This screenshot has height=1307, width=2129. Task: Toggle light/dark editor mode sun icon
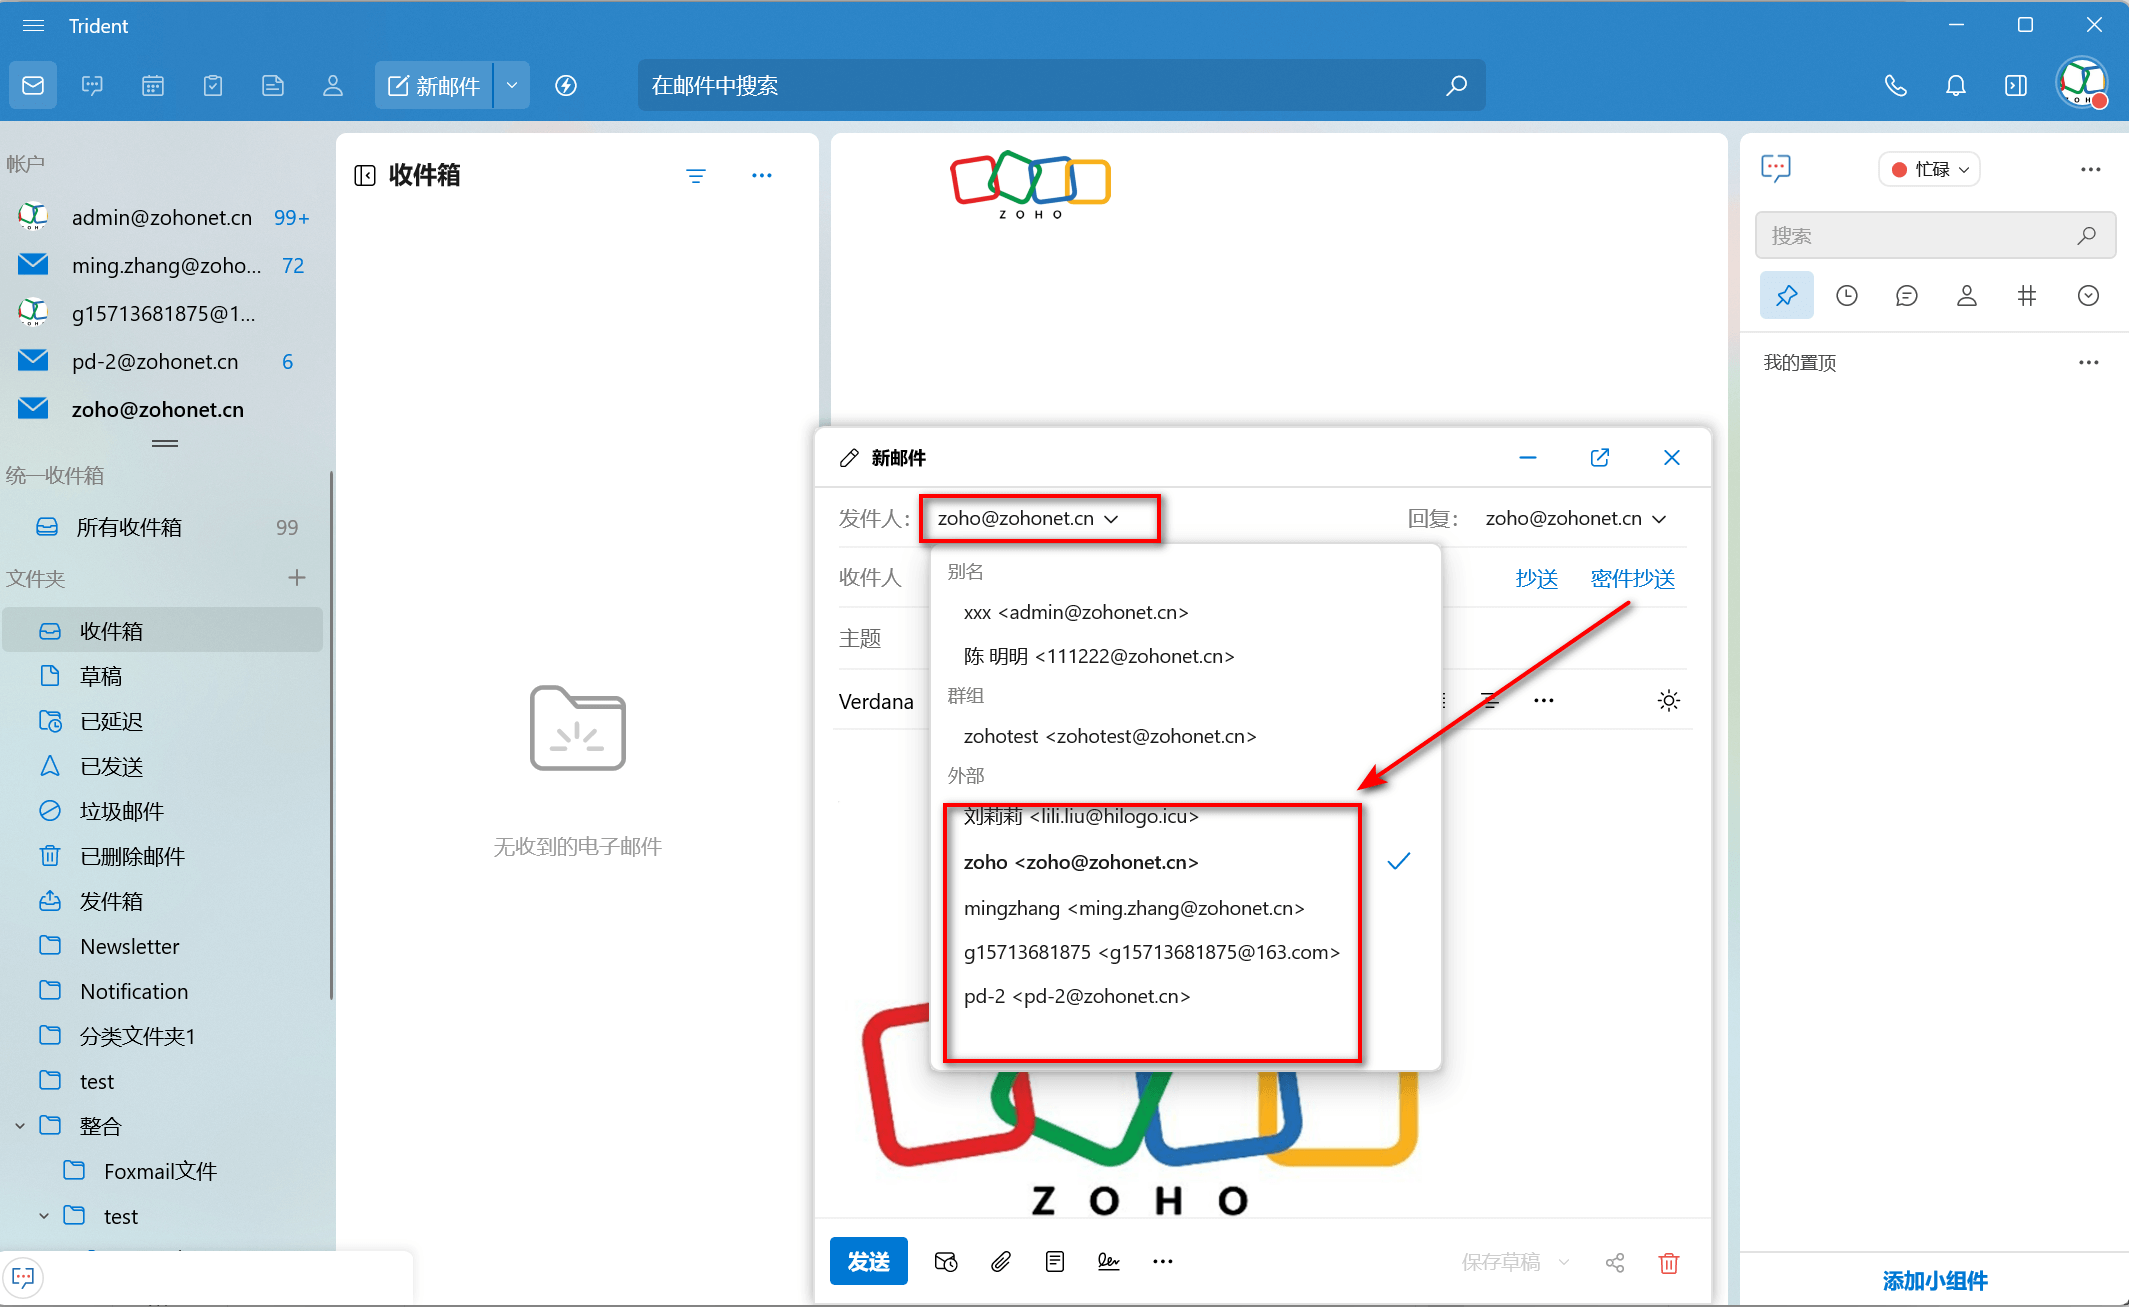pos(1669,701)
